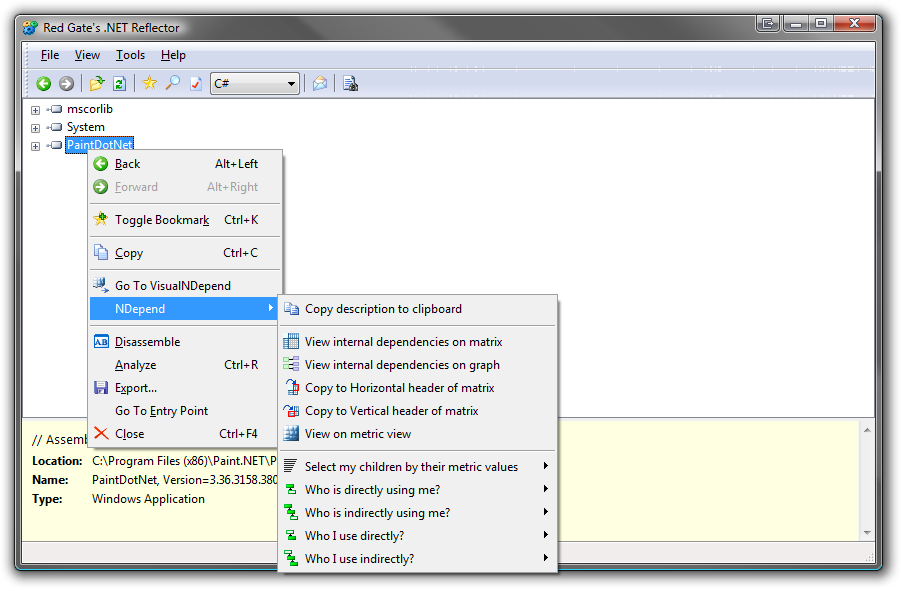Click the envelope toolbar icon
Viewport: 901px width, 591px height.
tap(320, 84)
